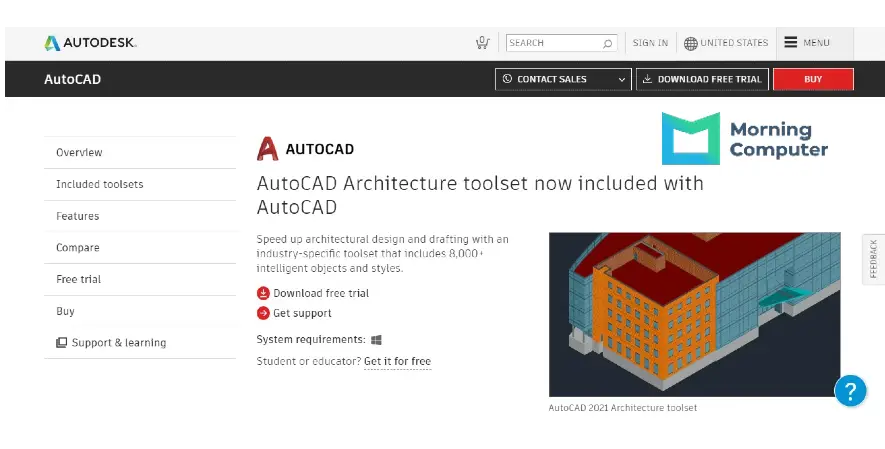
Task: Click the Get support link
Action: point(302,313)
